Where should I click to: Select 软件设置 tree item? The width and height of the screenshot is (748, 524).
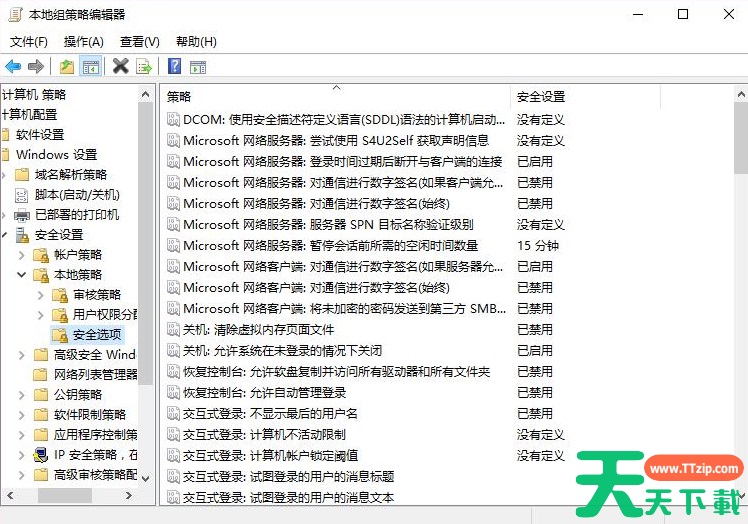click(x=40, y=135)
